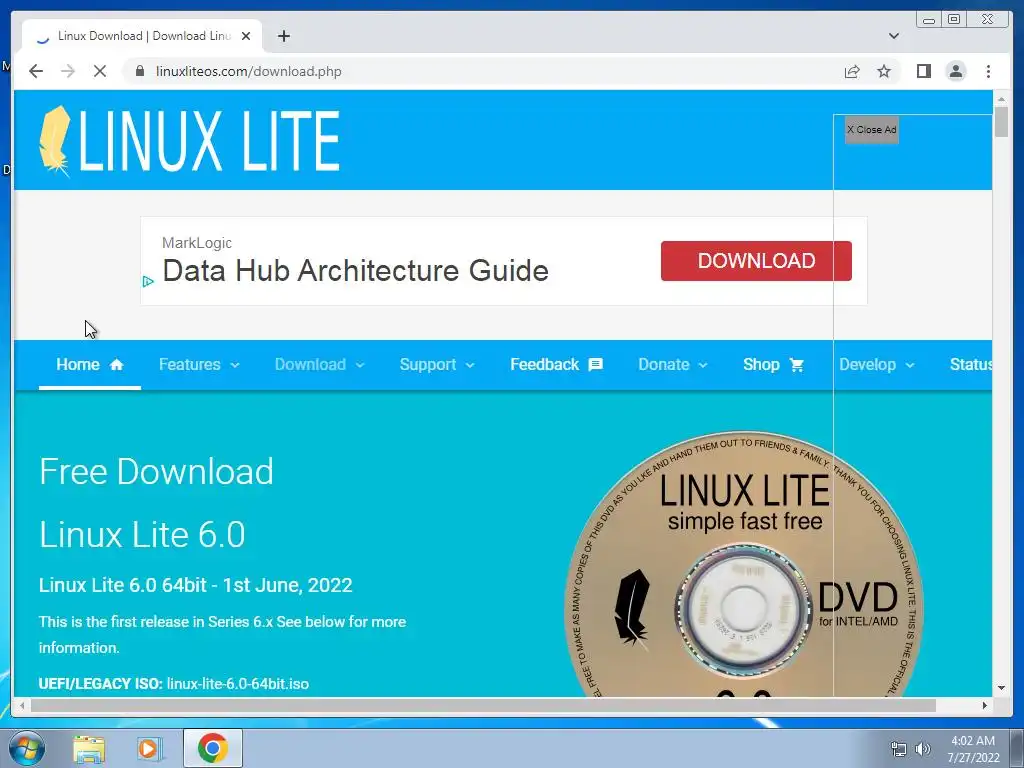
Task: Go back to the previous page
Action: (36, 71)
